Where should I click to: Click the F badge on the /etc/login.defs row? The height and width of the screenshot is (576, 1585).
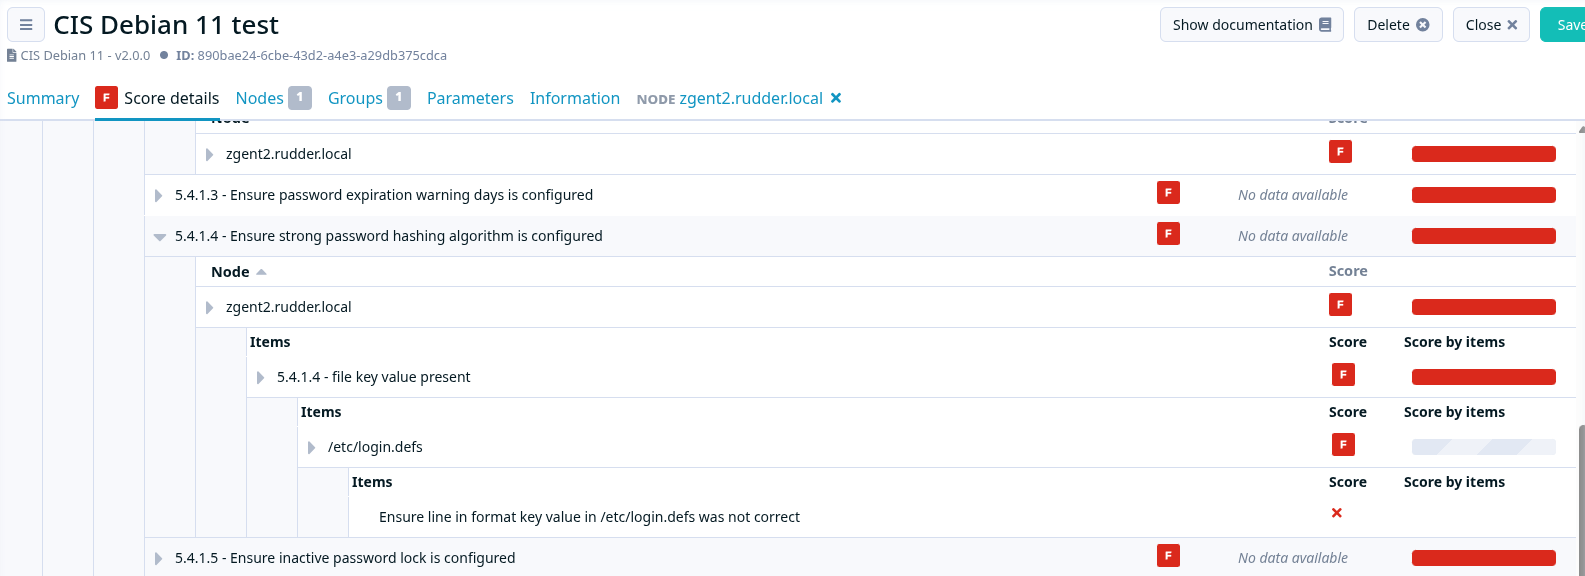pos(1343,445)
